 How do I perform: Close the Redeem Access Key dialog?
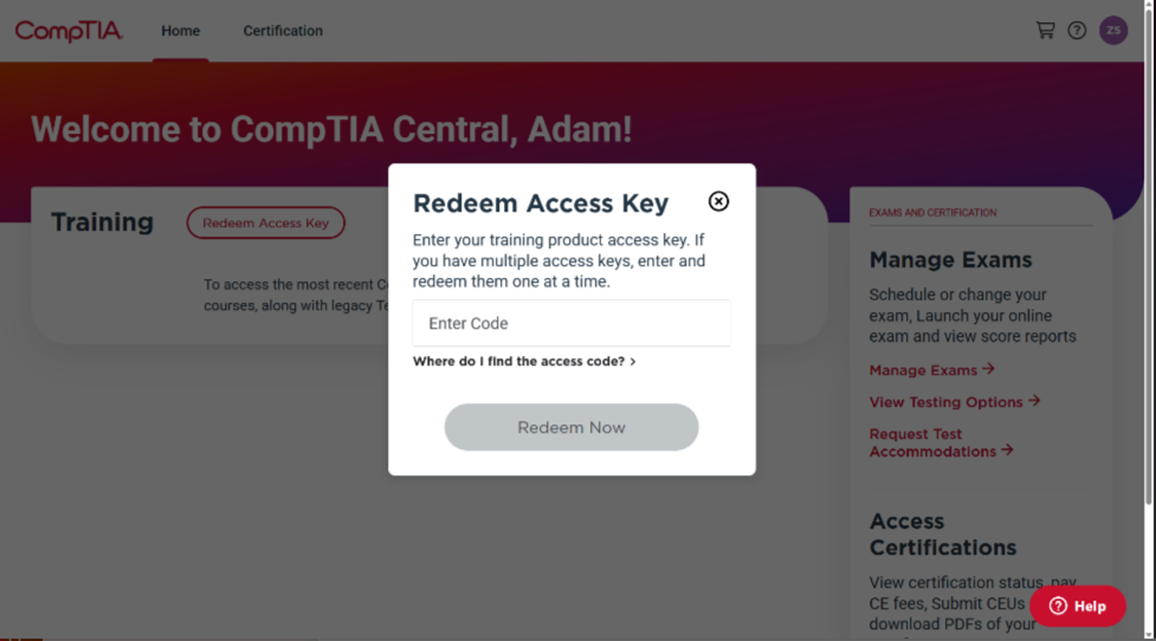(718, 201)
